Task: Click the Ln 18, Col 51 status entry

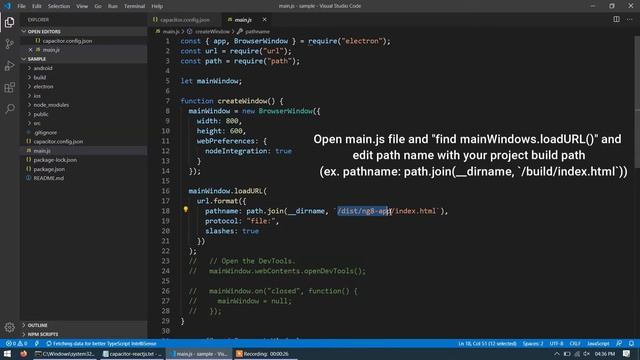Action: tap(487, 344)
